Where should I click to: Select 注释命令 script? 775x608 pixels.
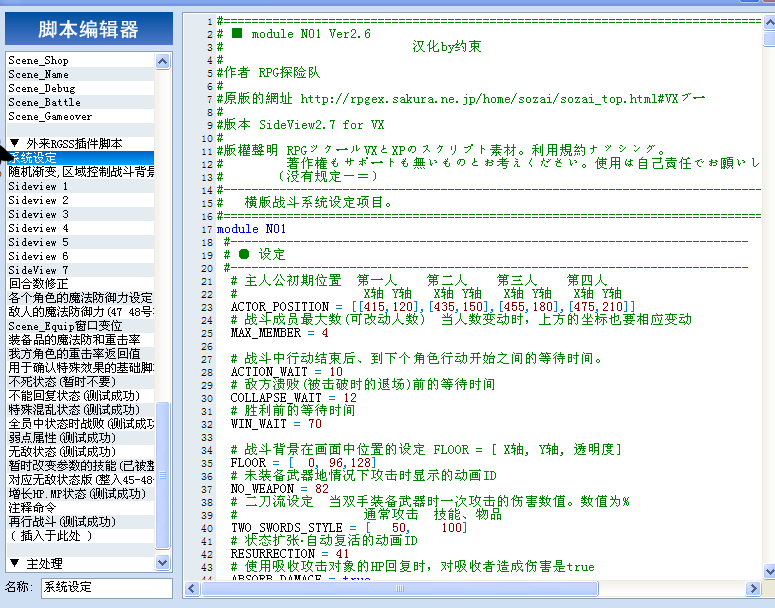click(x=81, y=508)
